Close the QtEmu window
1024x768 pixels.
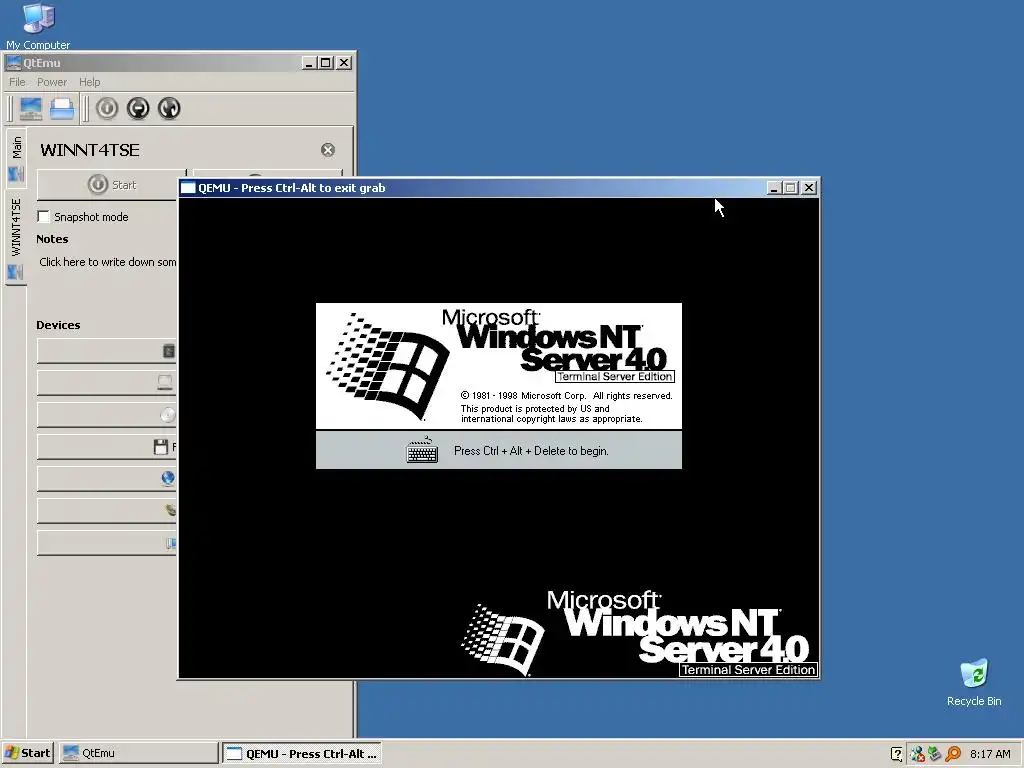tap(344, 63)
